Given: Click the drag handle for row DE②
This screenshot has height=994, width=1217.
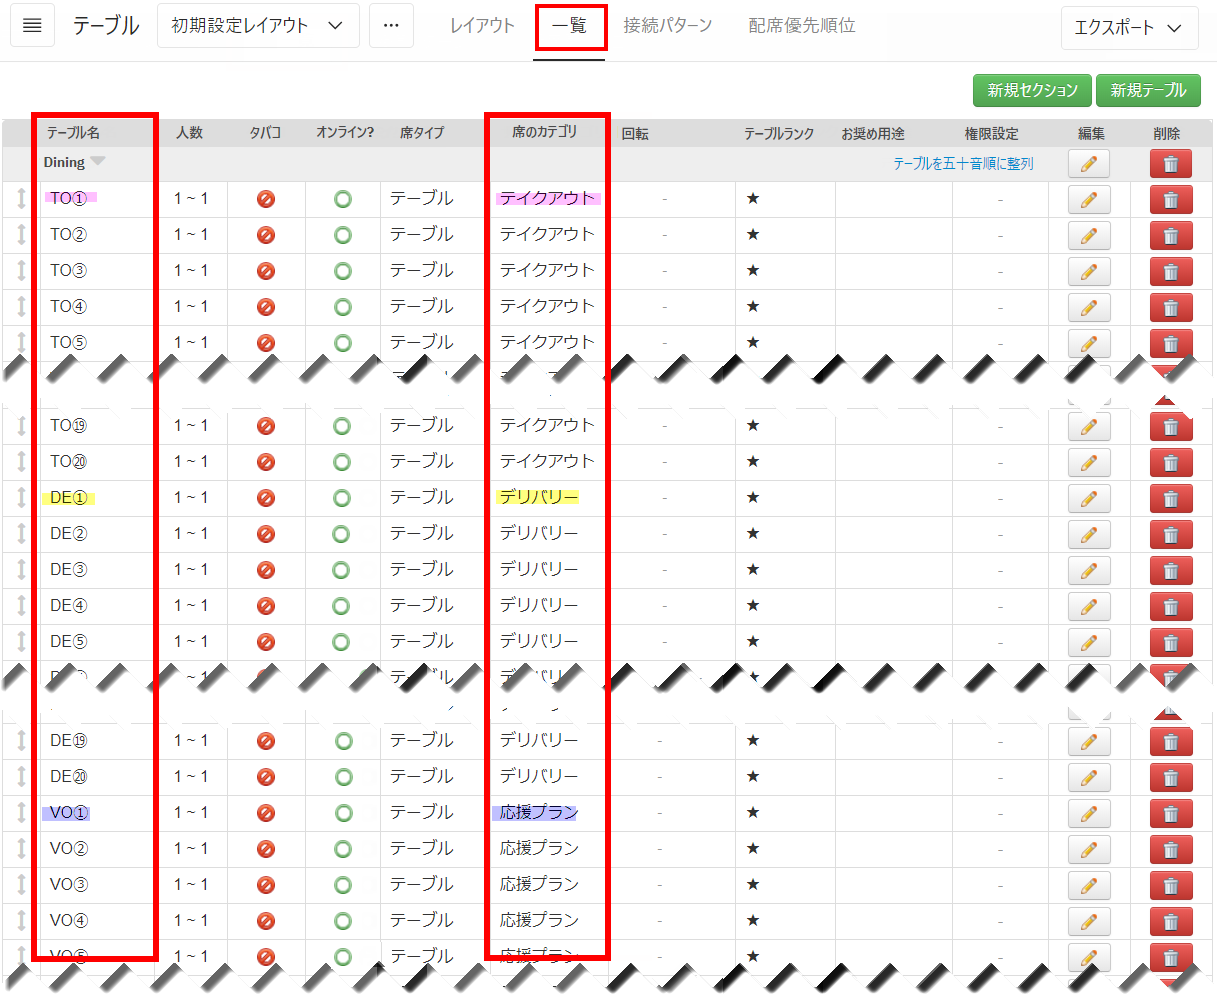Looking at the screenshot, I should point(20,533).
